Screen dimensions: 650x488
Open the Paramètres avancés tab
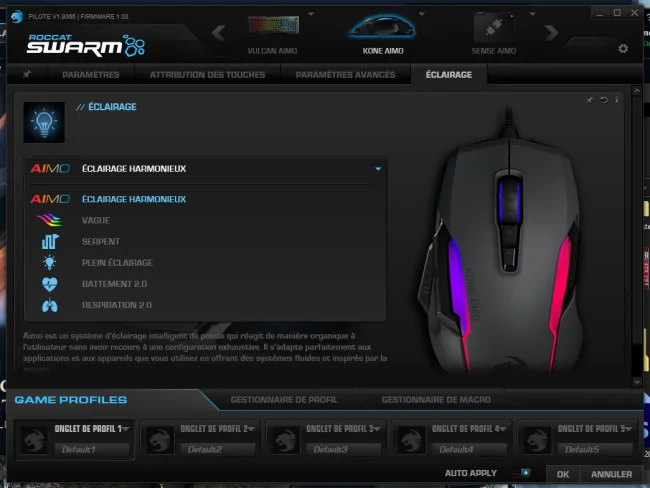[x=345, y=75]
